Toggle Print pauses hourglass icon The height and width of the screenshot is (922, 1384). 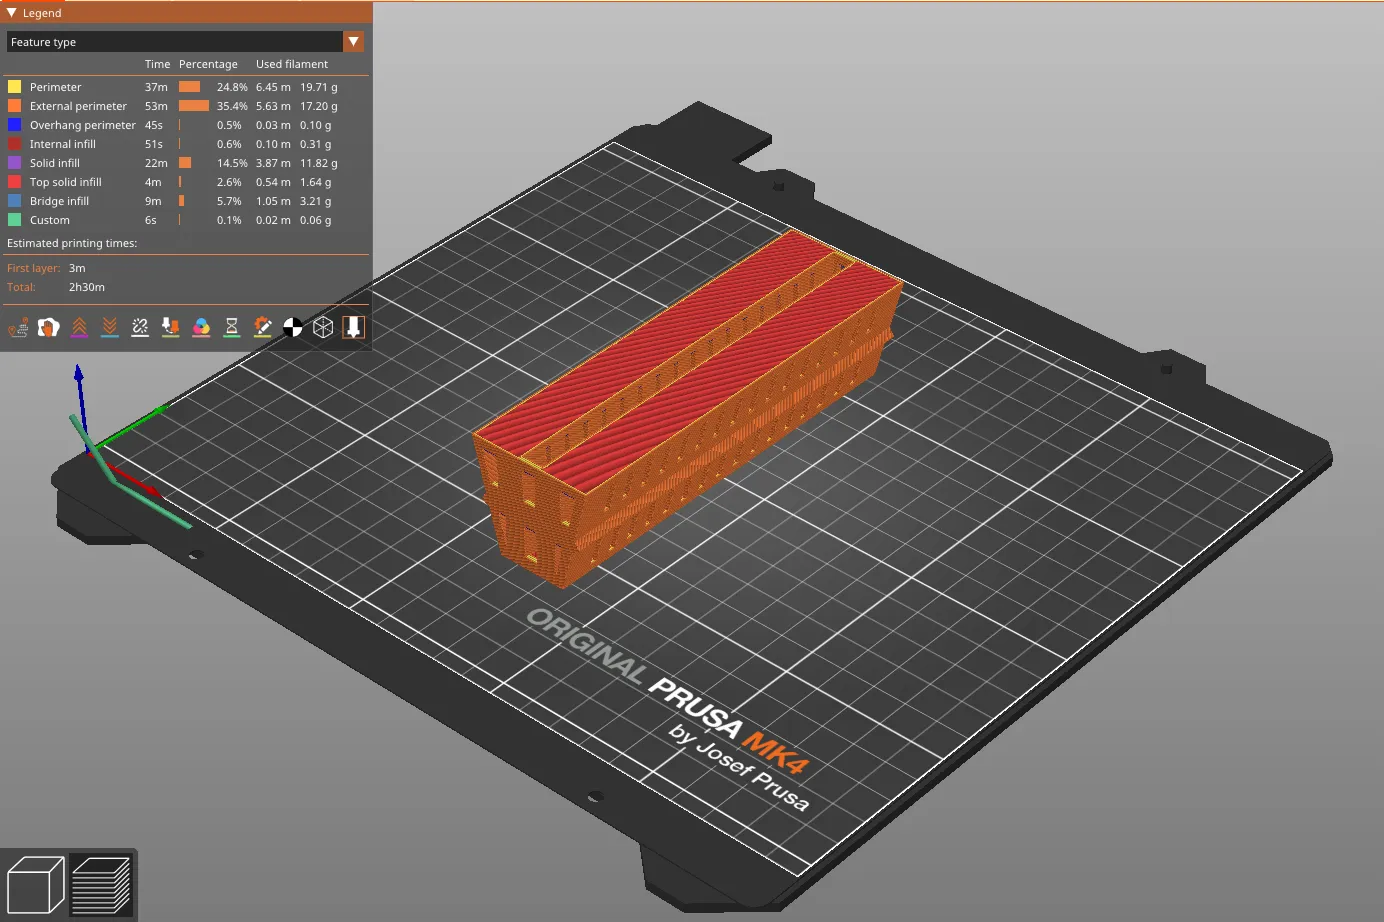[232, 327]
